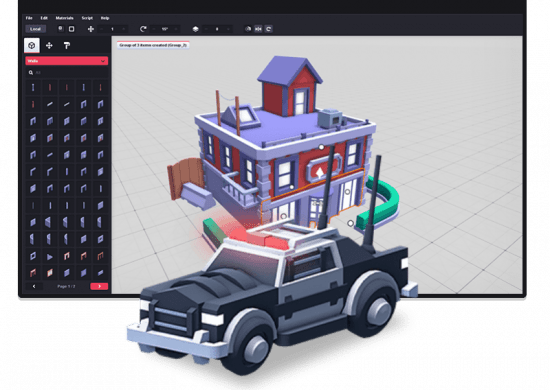Click the mirror selection icon in toolbar
Viewport: 550px width, 390px height.
click(258, 29)
